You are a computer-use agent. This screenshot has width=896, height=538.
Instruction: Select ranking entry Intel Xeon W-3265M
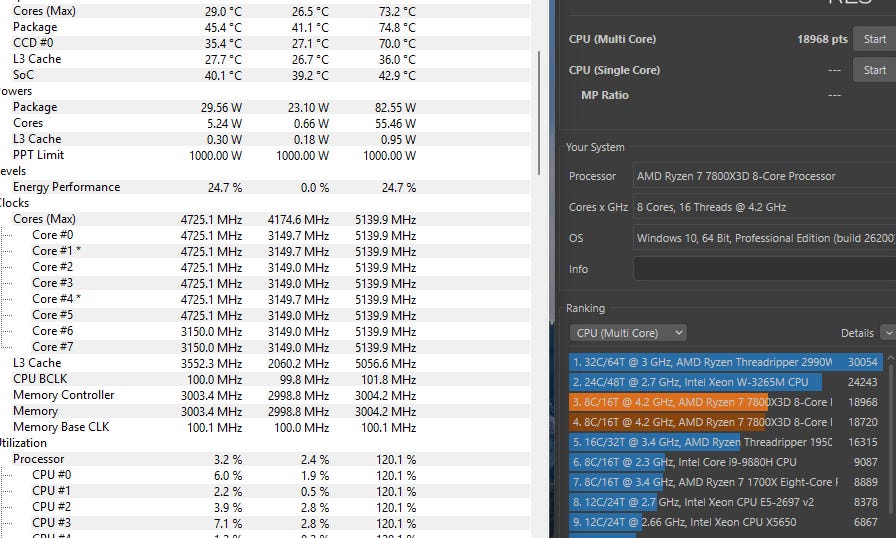coord(726,382)
